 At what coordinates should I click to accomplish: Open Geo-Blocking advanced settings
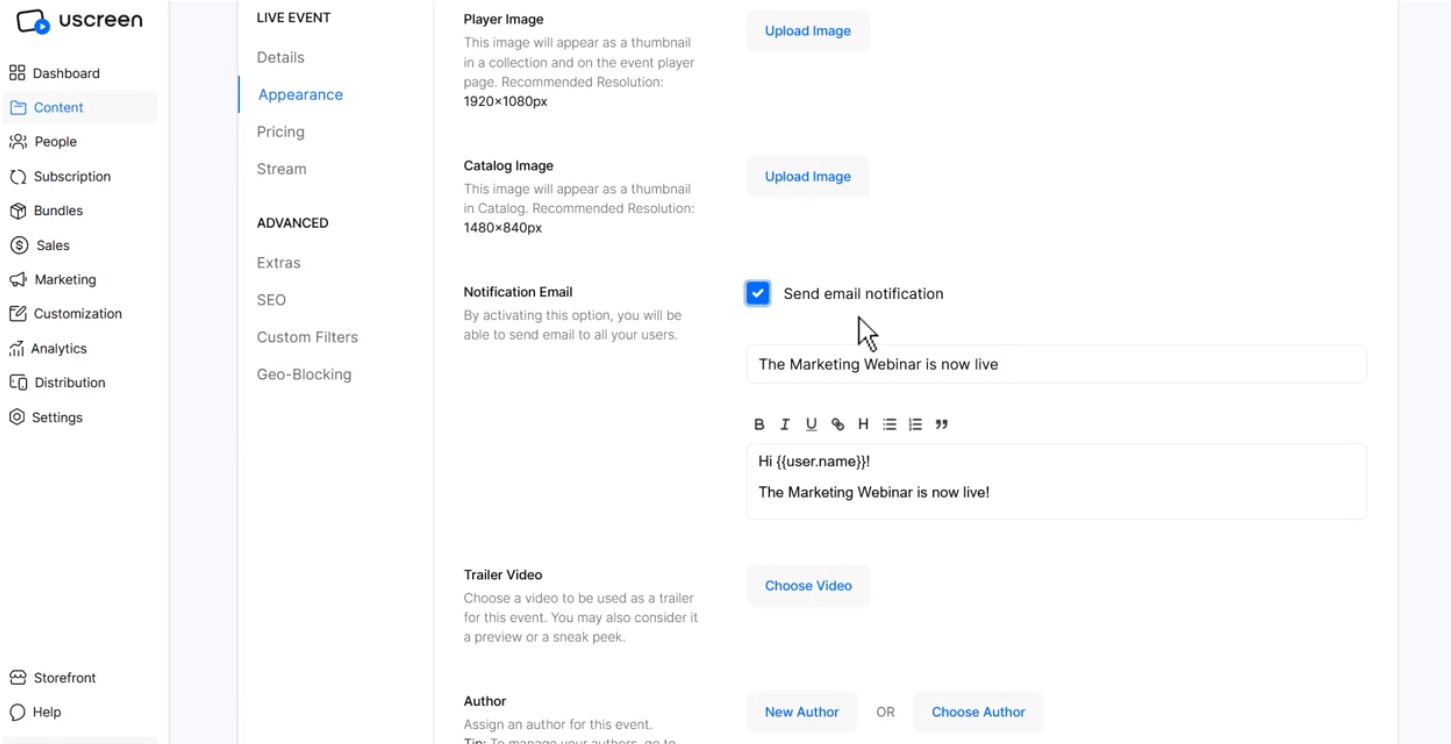304,374
